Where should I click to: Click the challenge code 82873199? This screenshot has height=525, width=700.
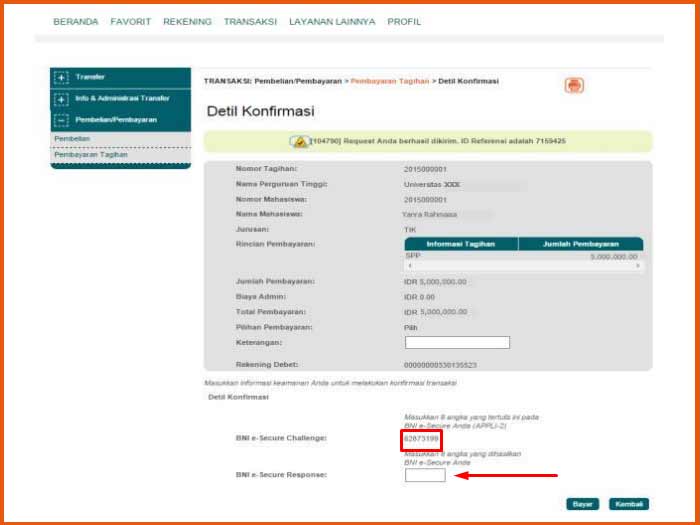click(x=421, y=439)
